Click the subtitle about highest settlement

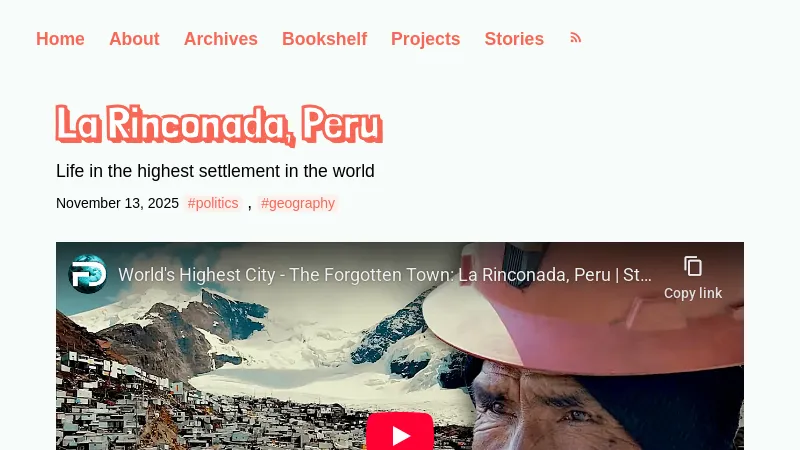click(x=215, y=171)
